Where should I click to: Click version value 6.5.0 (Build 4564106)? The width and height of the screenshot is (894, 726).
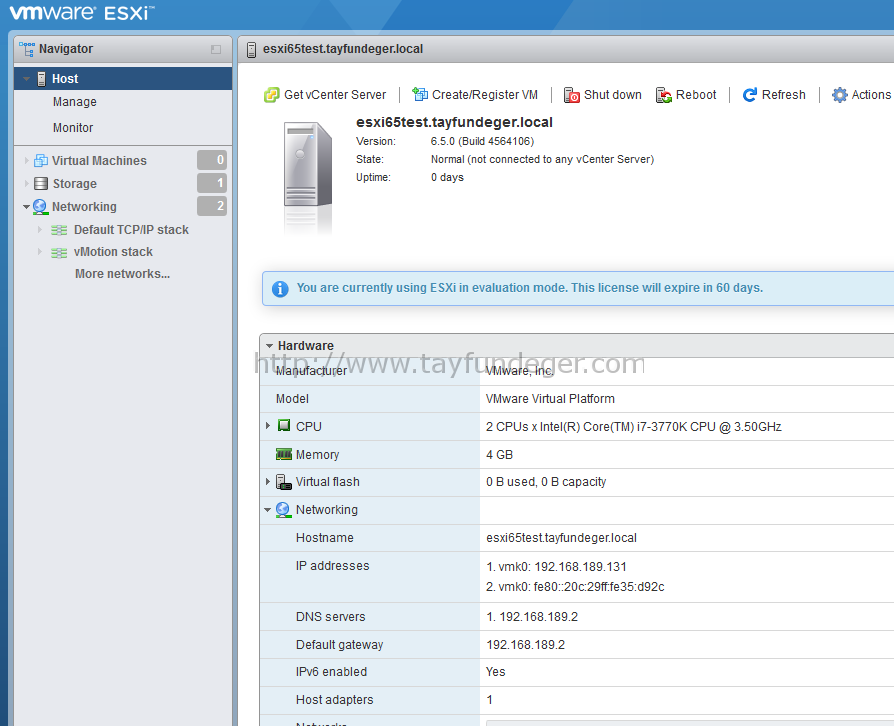click(482, 141)
